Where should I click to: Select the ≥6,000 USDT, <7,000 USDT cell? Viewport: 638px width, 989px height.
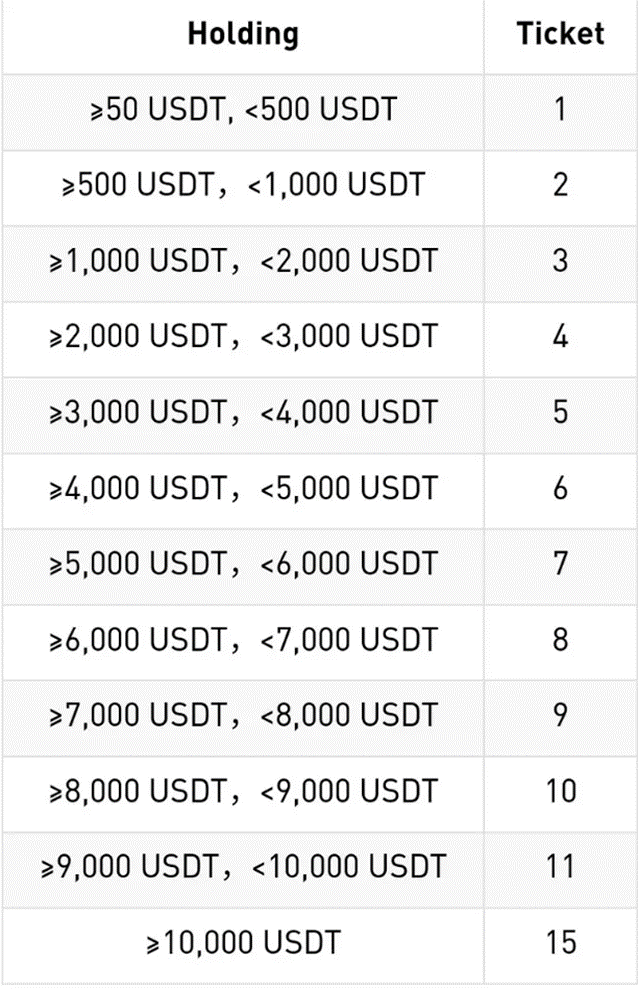(243, 639)
